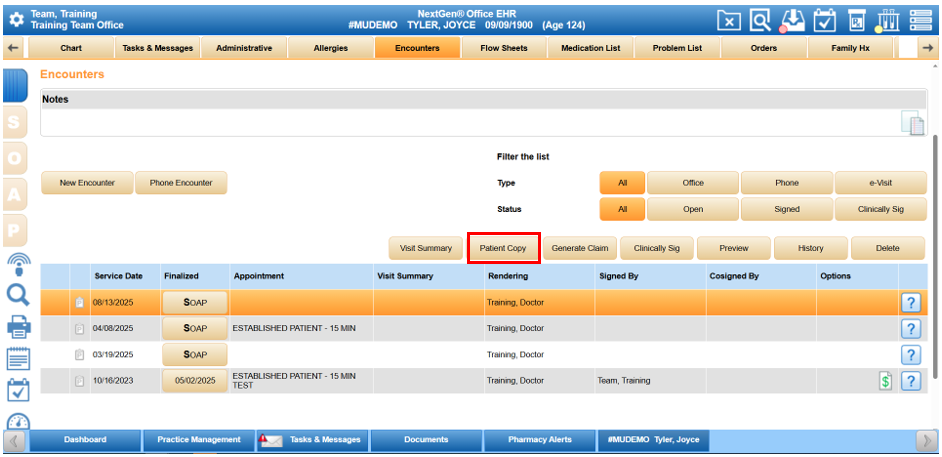
Task: Open the lab test tubes icon
Action: click(x=889, y=19)
